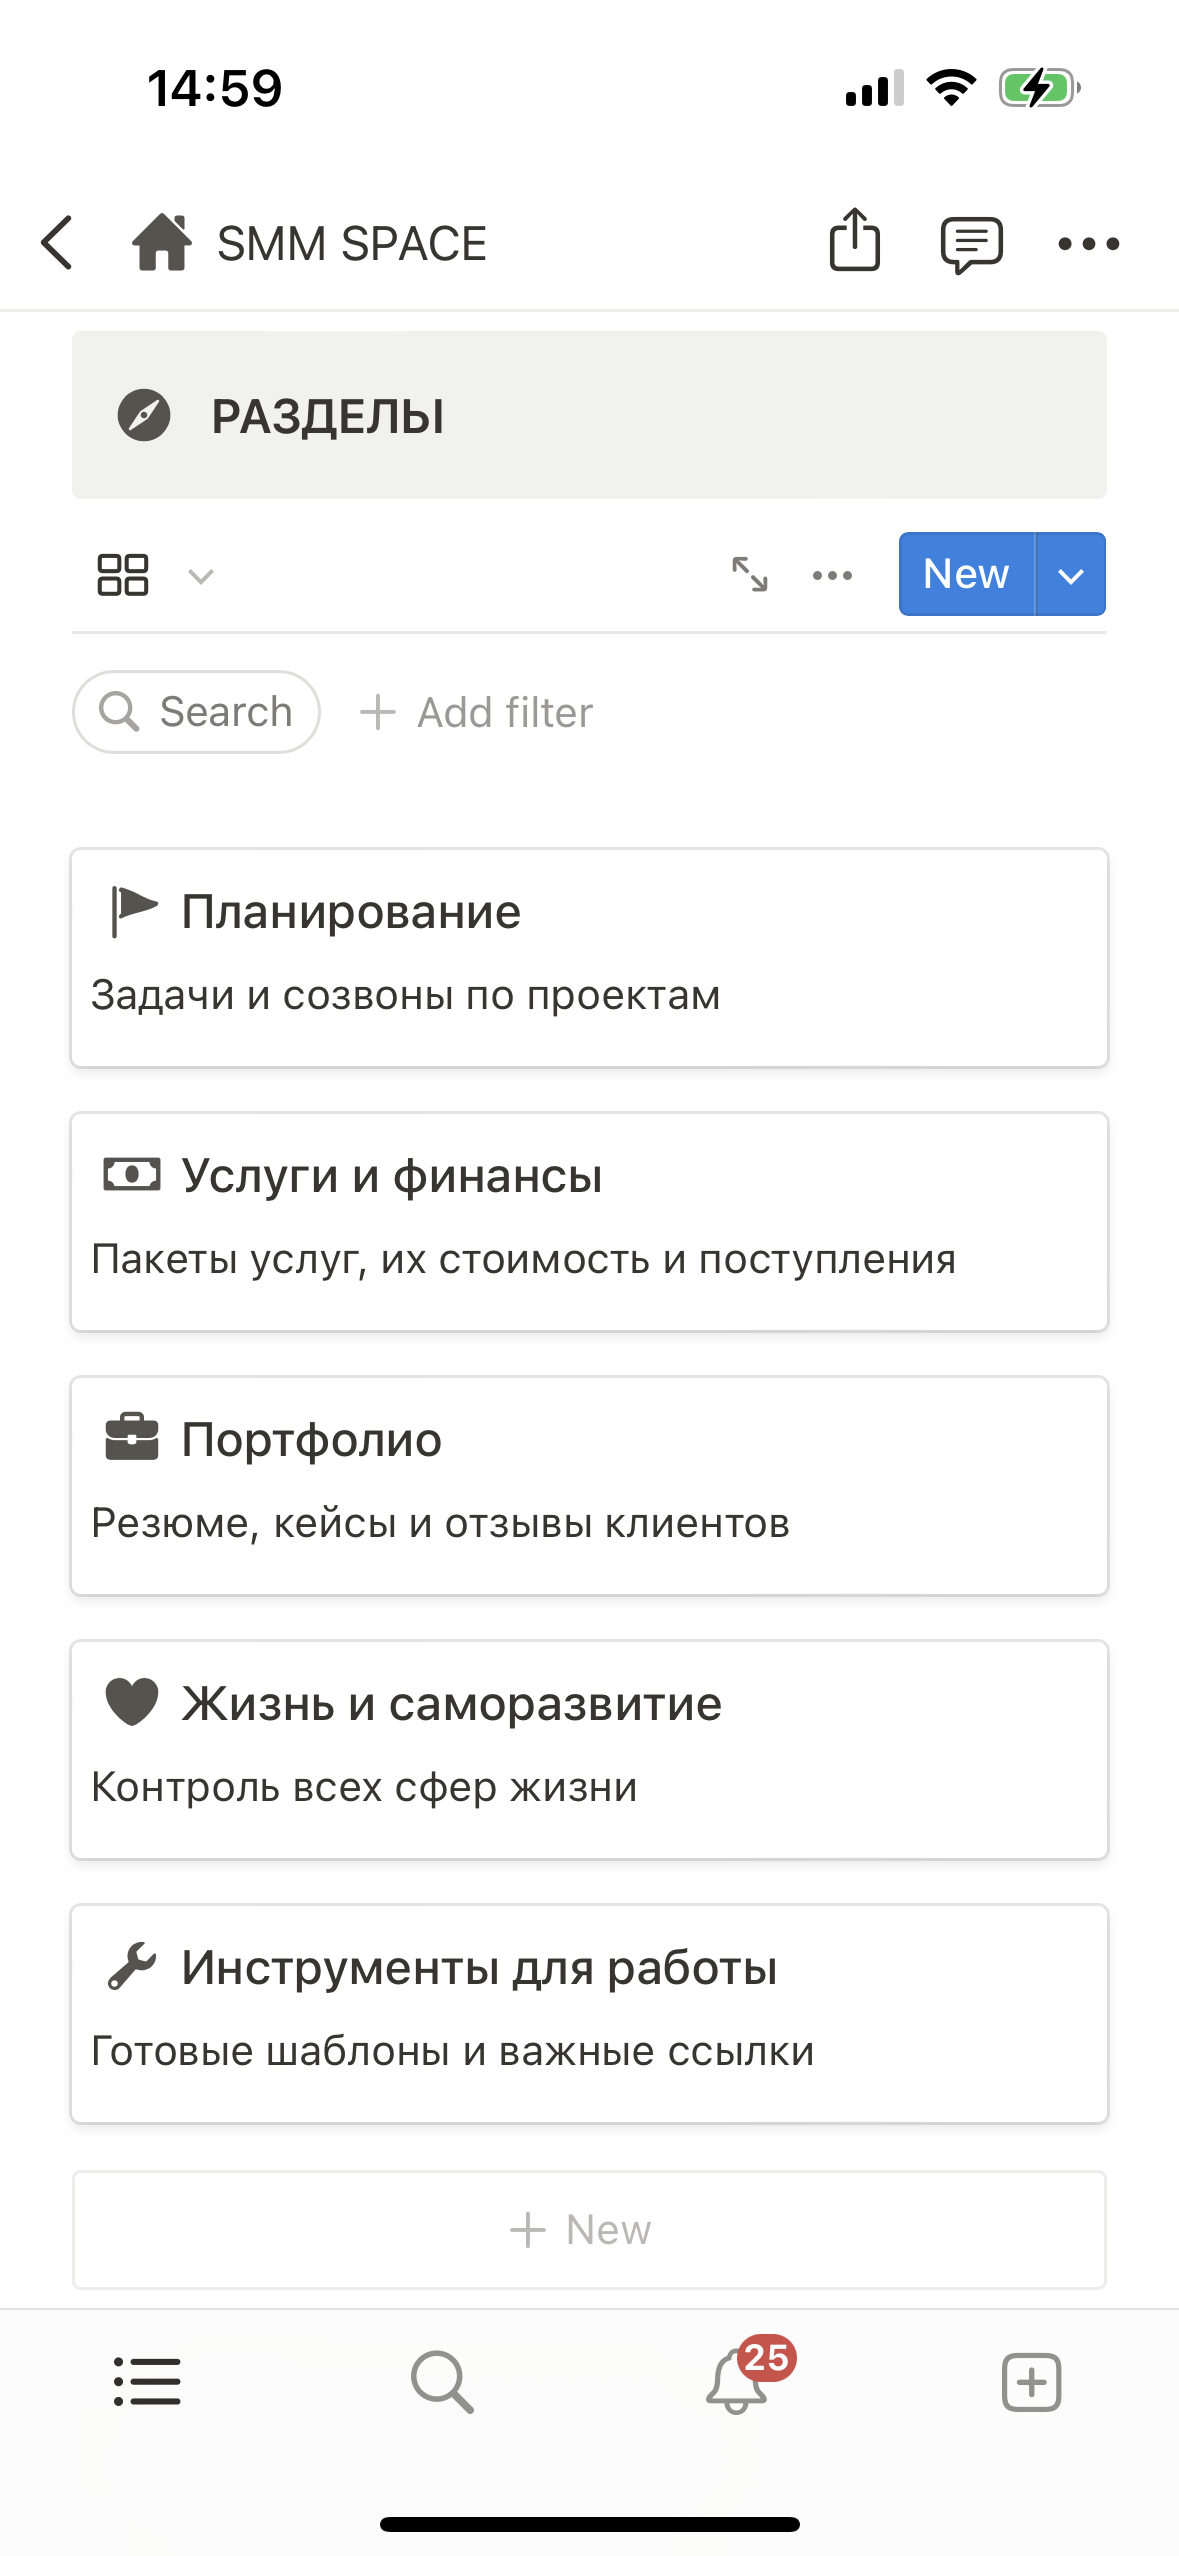Navigate home using the house icon
This screenshot has width=1179, height=2556.
coord(163,242)
